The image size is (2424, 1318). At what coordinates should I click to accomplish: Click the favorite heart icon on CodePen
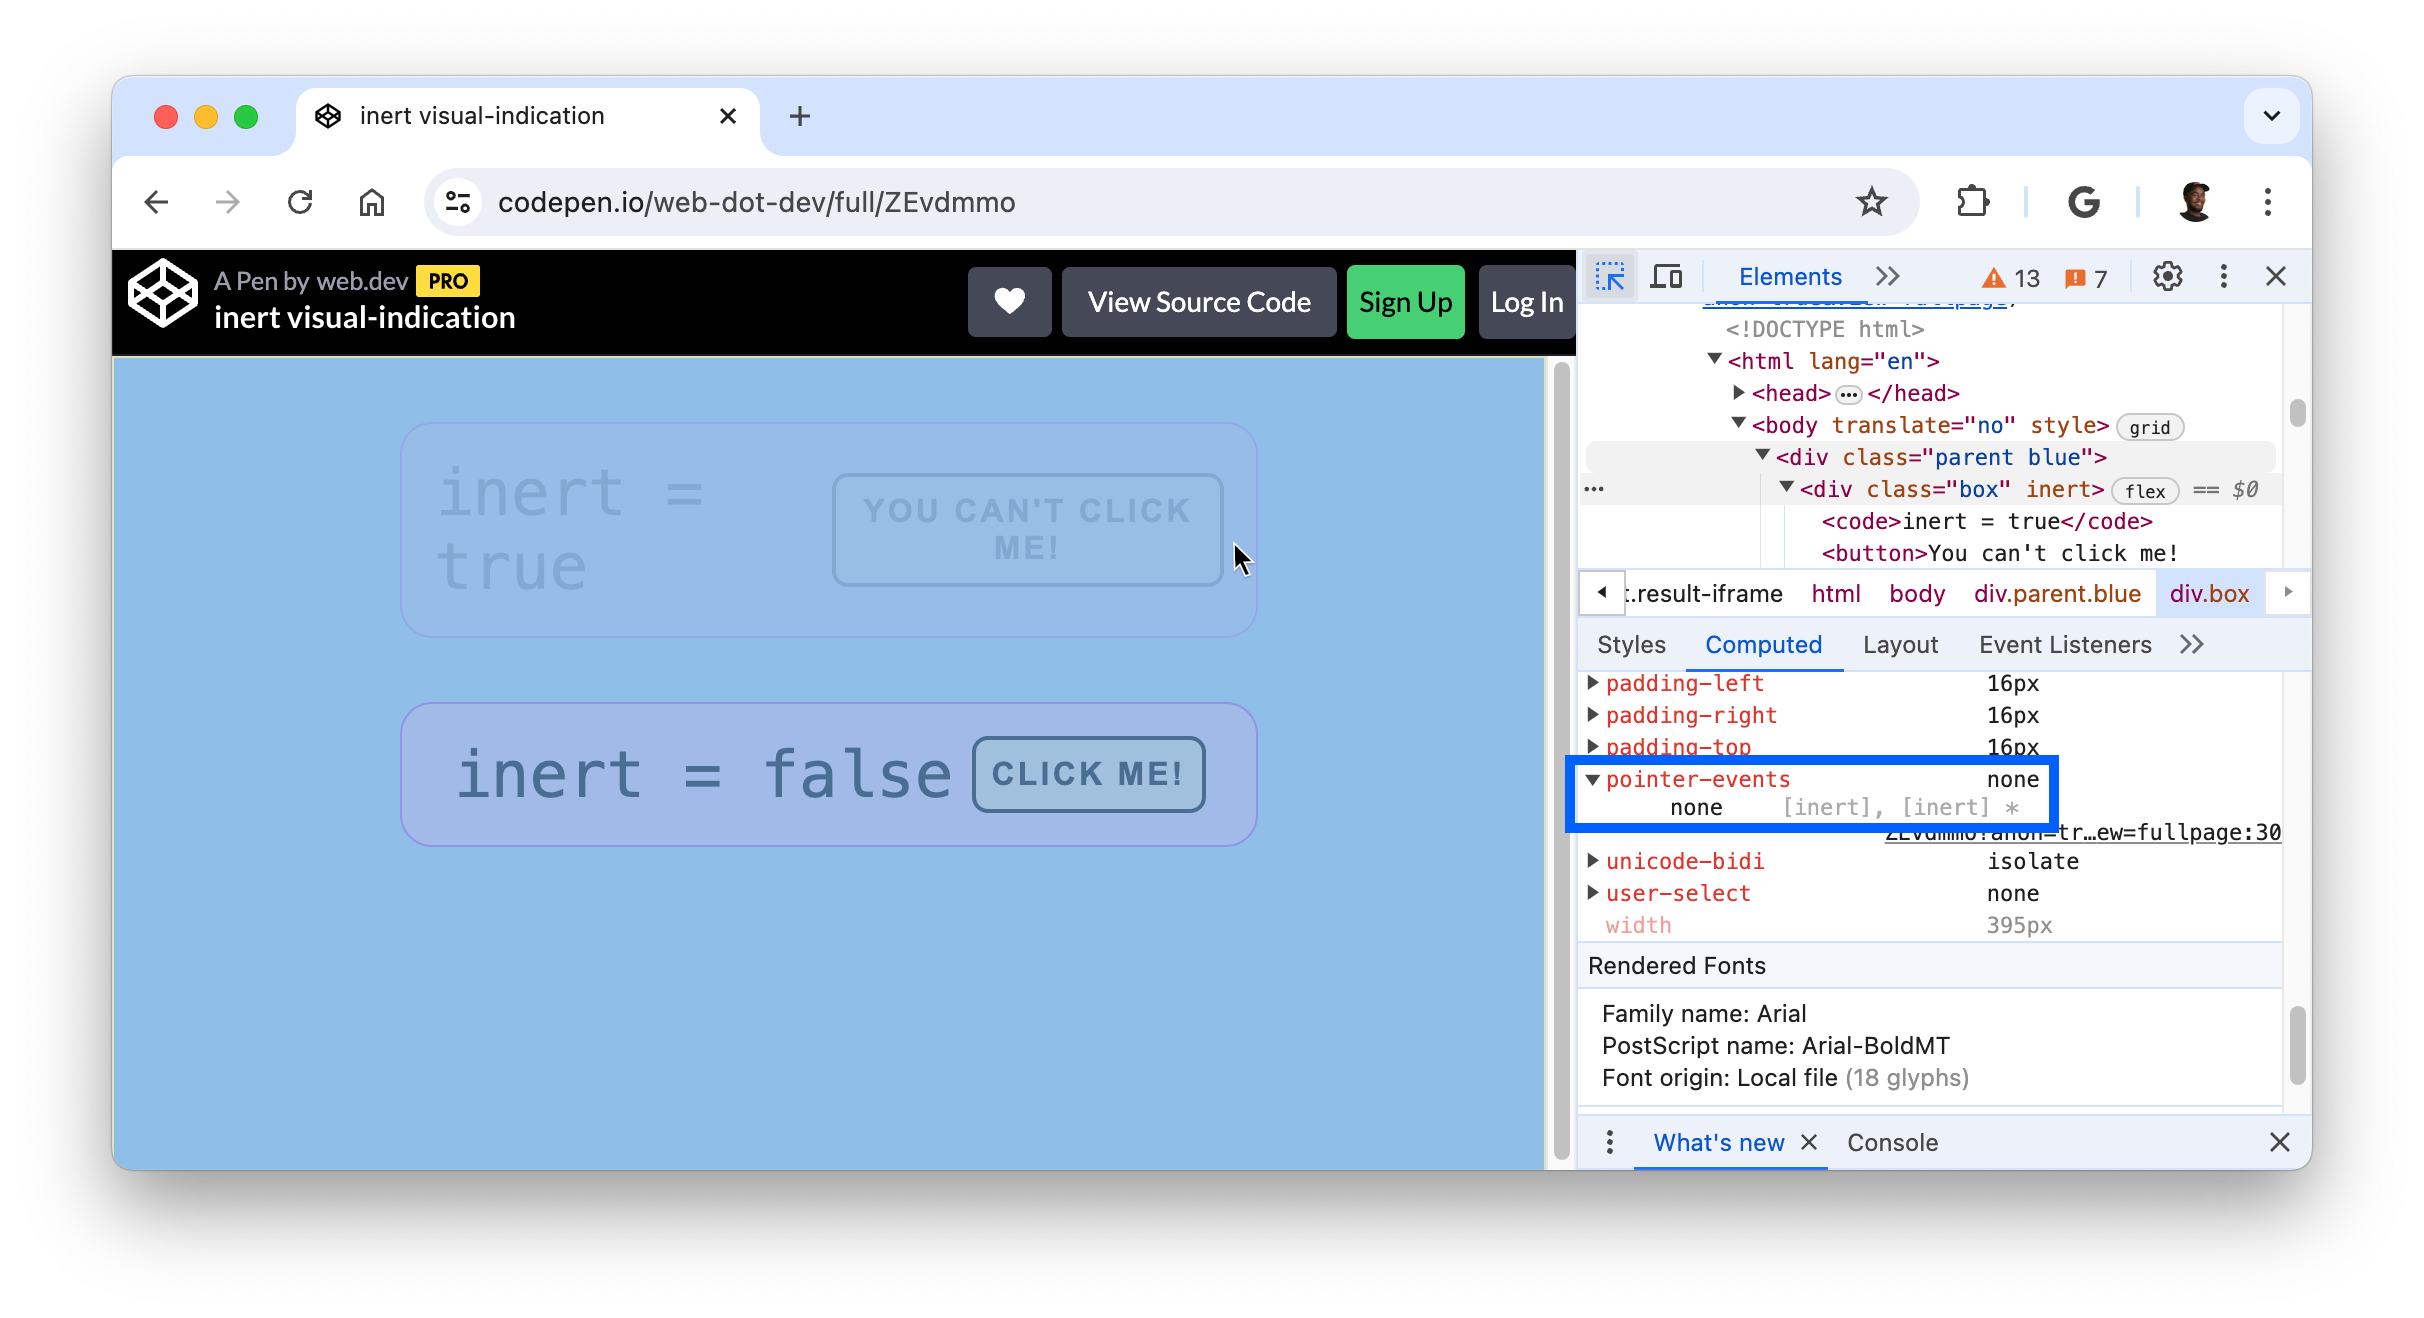pos(1011,300)
